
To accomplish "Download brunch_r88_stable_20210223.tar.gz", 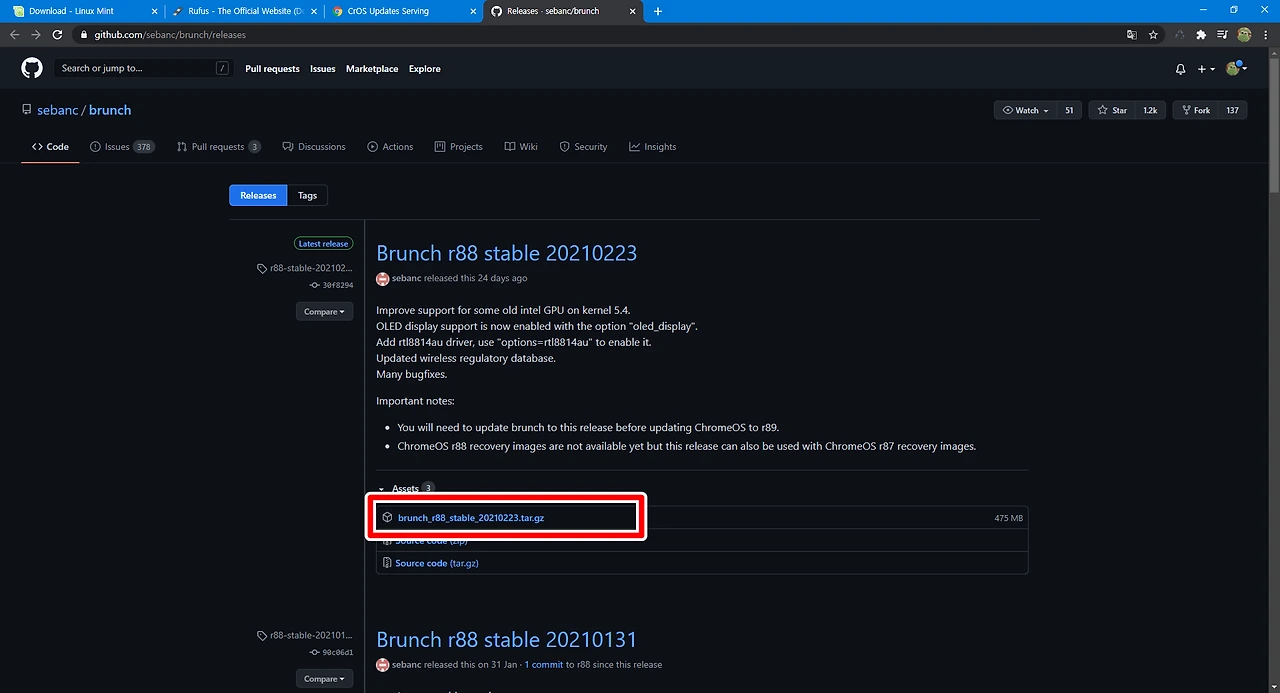I will click(x=470, y=518).
